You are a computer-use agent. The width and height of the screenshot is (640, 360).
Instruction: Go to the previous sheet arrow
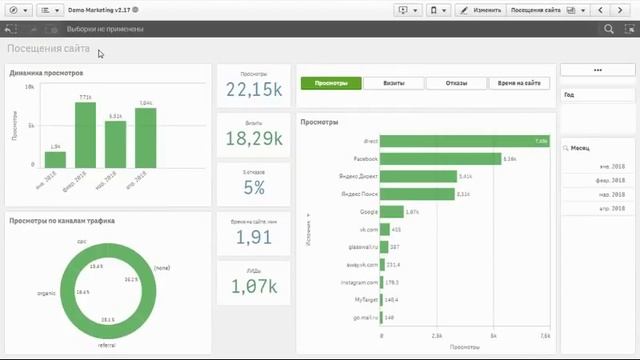(x=600, y=10)
